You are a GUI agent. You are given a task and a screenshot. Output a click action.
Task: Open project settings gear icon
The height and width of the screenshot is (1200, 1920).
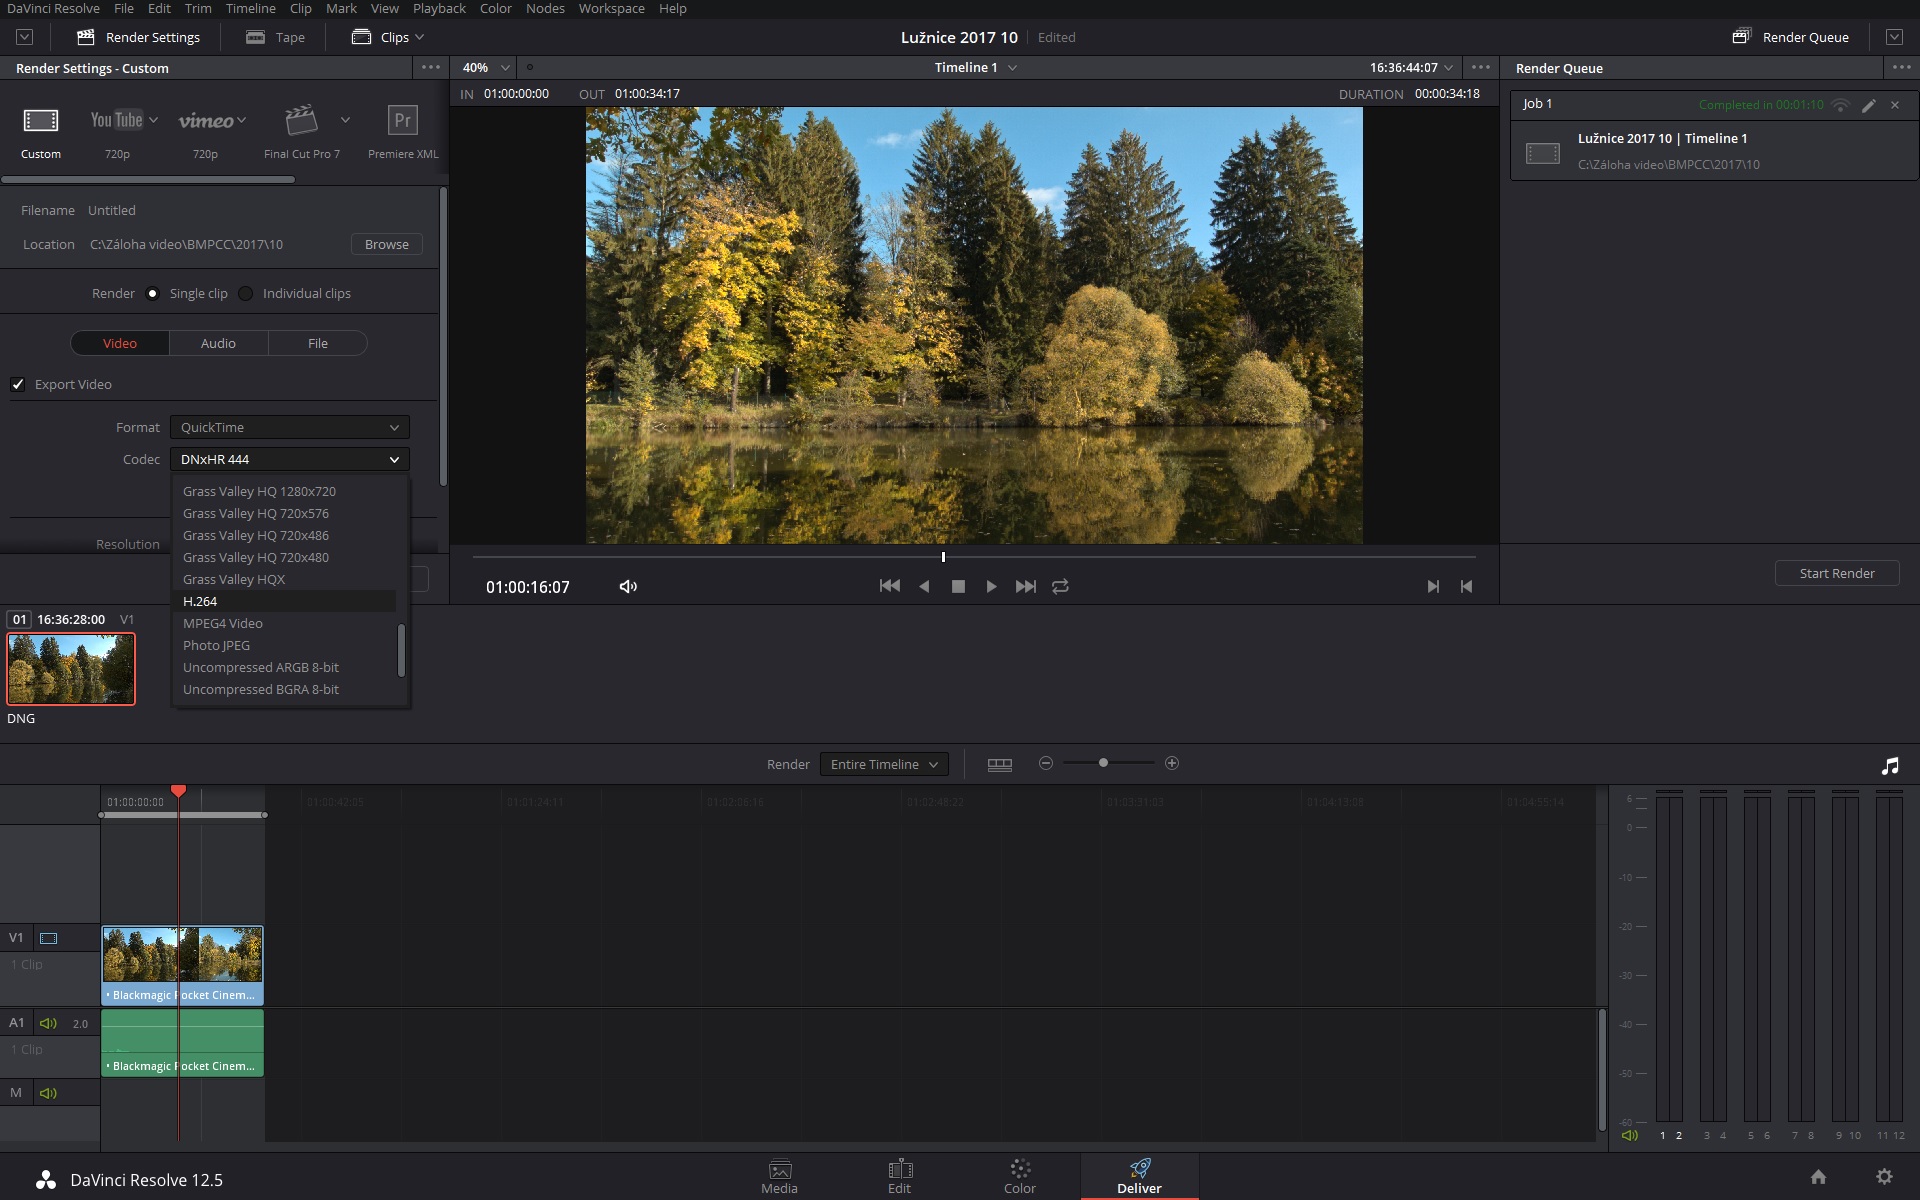tap(1884, 1177)
